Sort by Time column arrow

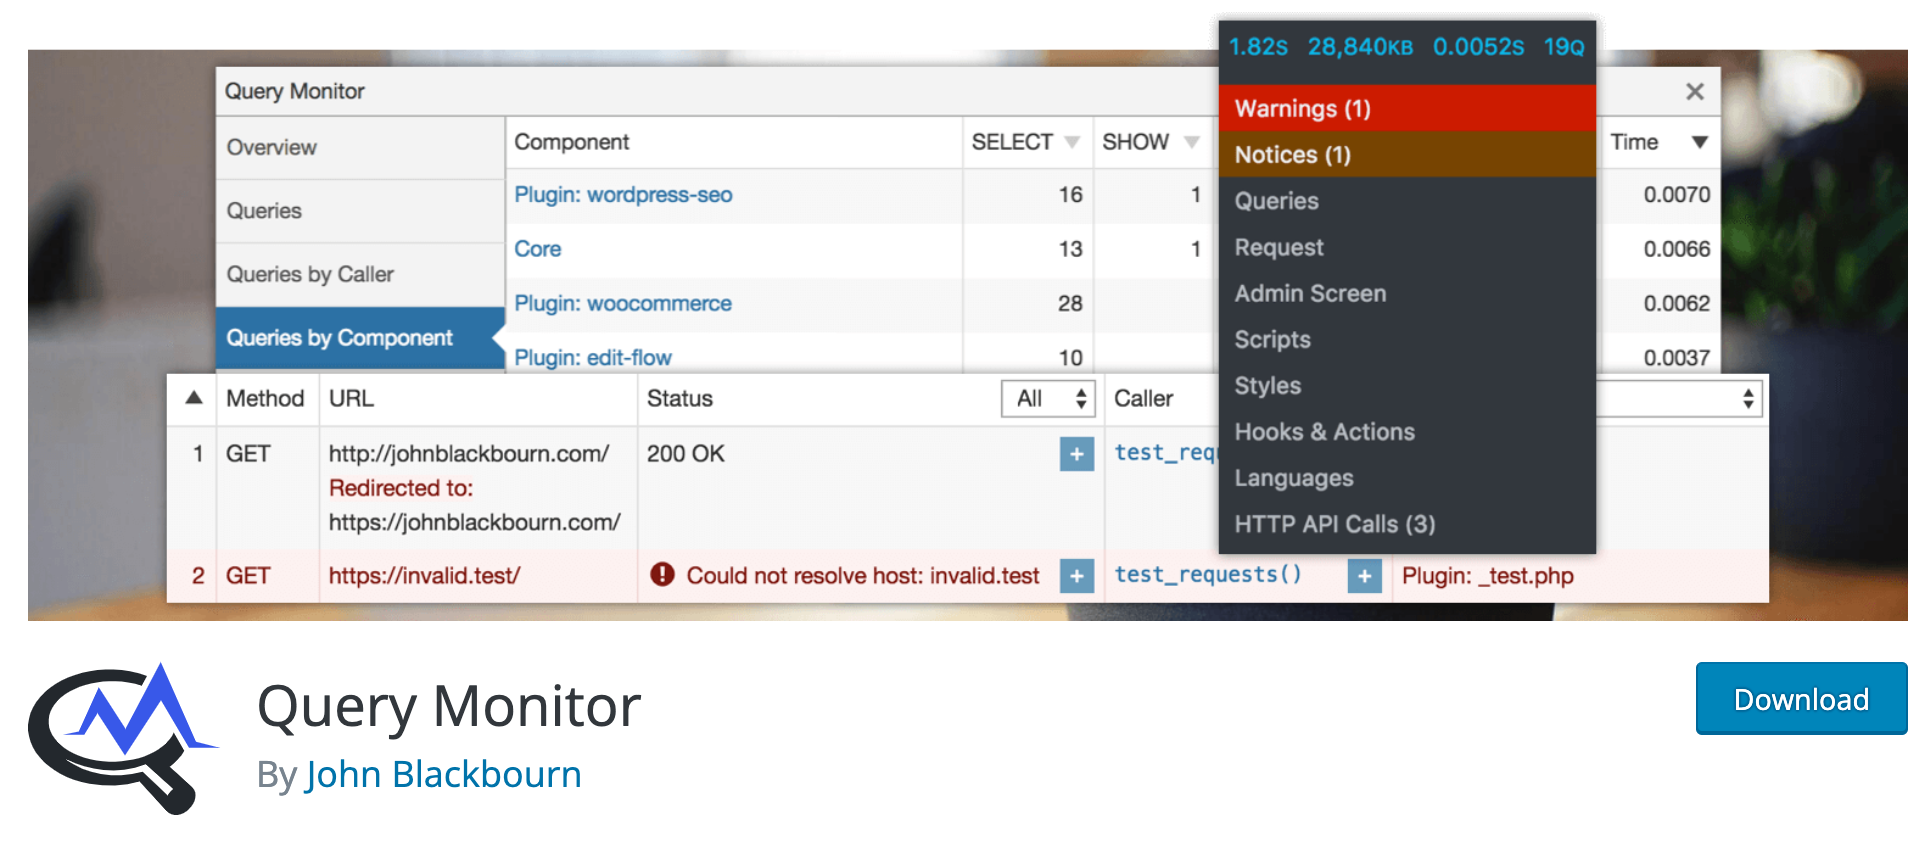pos(1699,142)
